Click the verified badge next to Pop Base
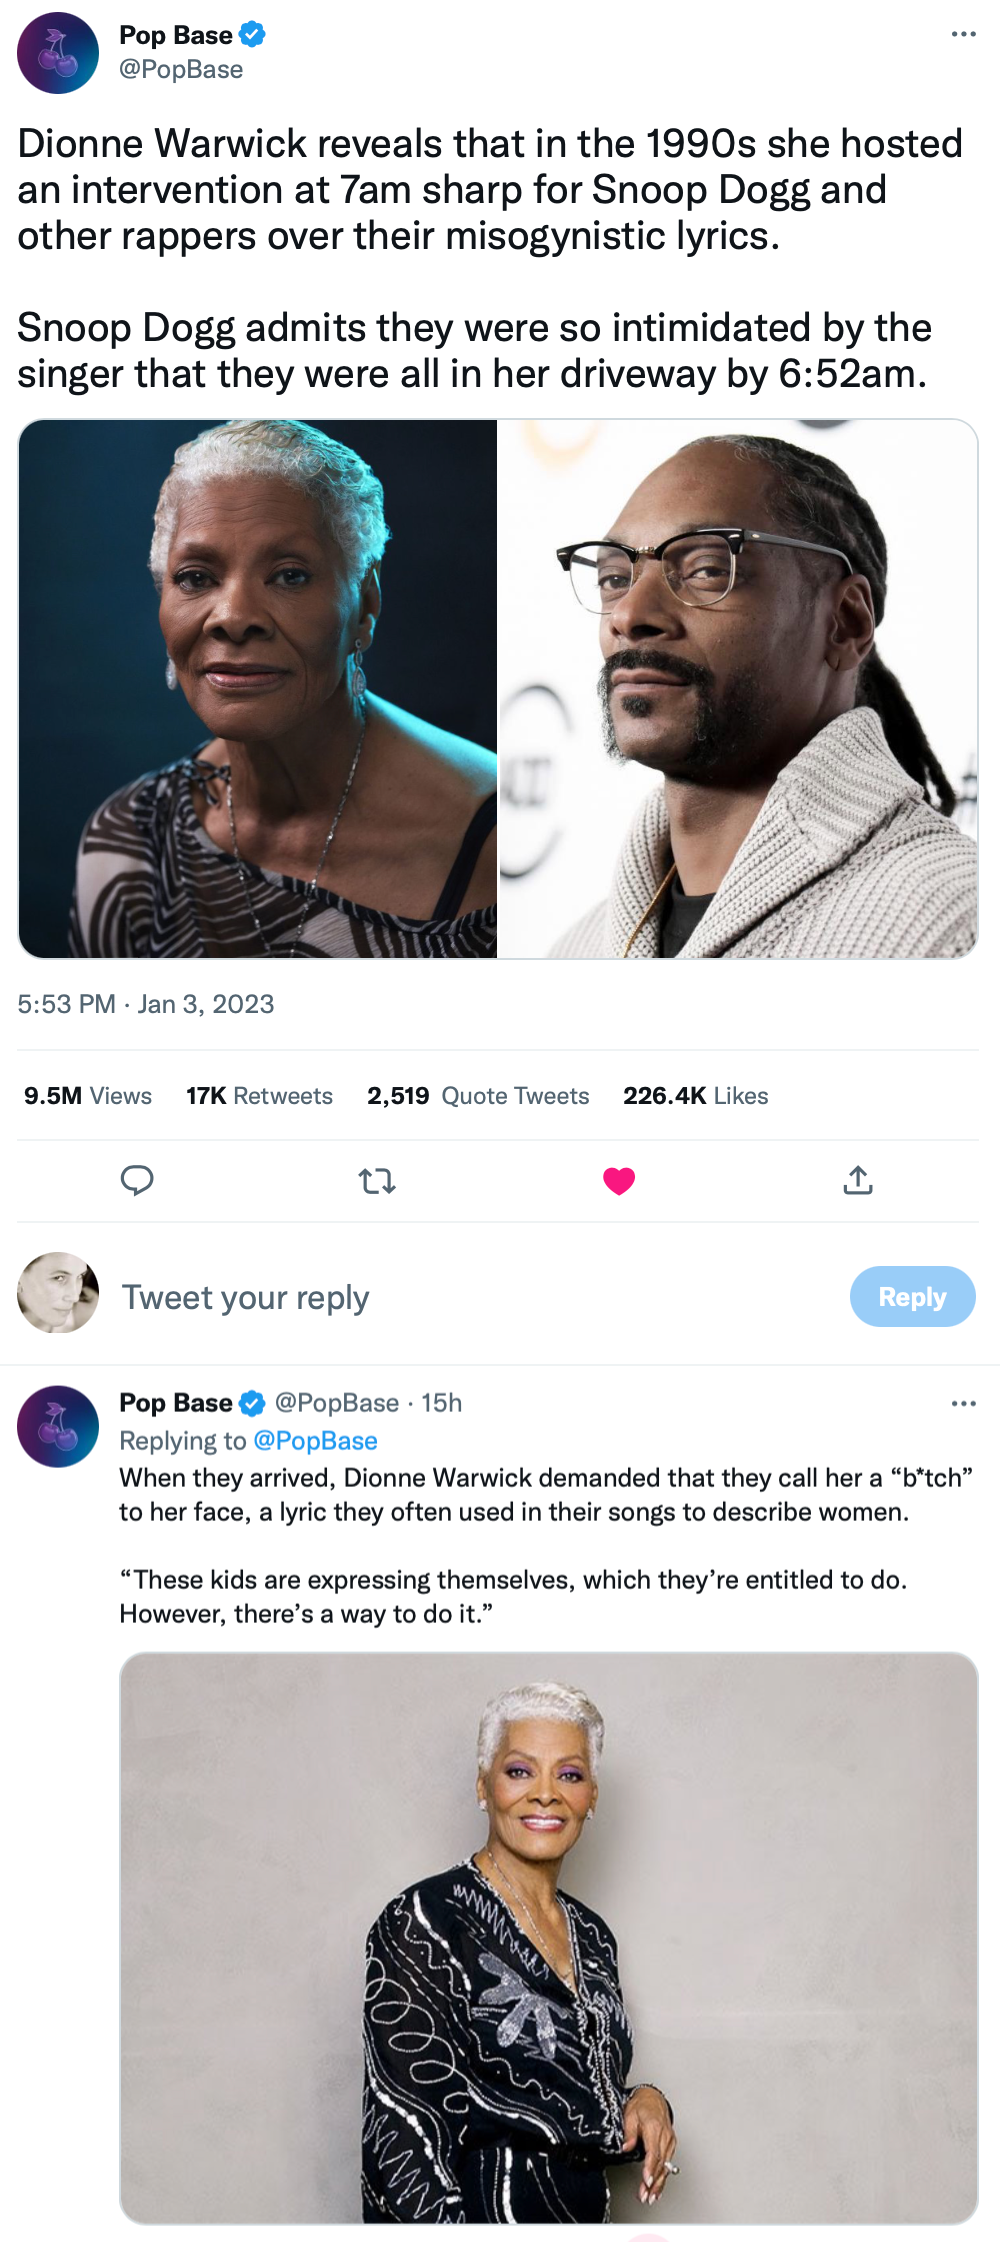Viewport: 1000px width, 2242px height. tap(251, 33)
